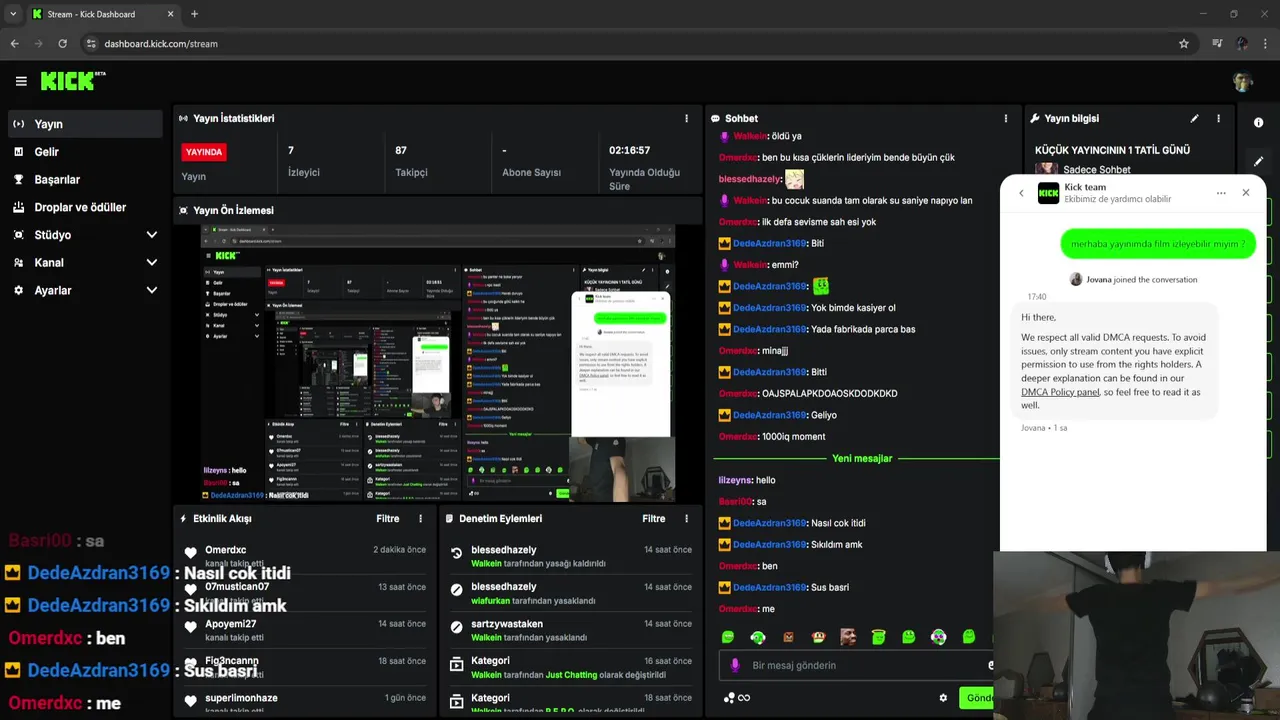This screenshot has width=1280, height=720.
Task: Open chat settings gear next to Gönder
Action: click(x=942, y=698)
